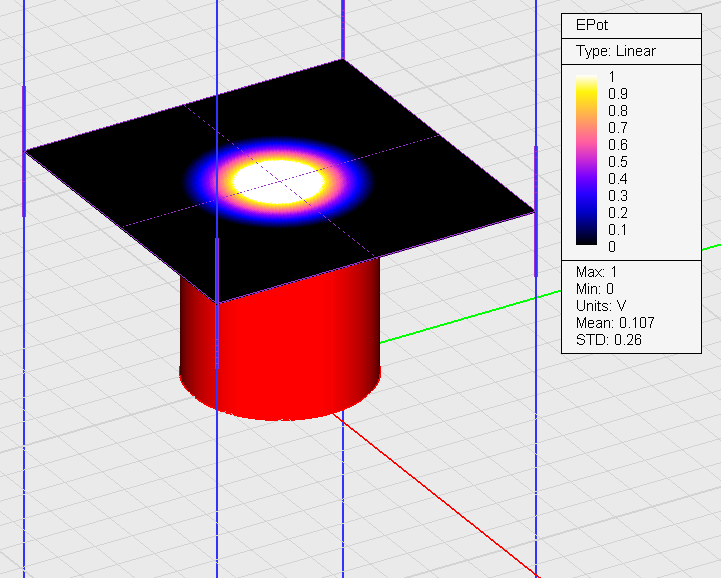Select the Max: 1 statistic line

(x=597, y=272)
